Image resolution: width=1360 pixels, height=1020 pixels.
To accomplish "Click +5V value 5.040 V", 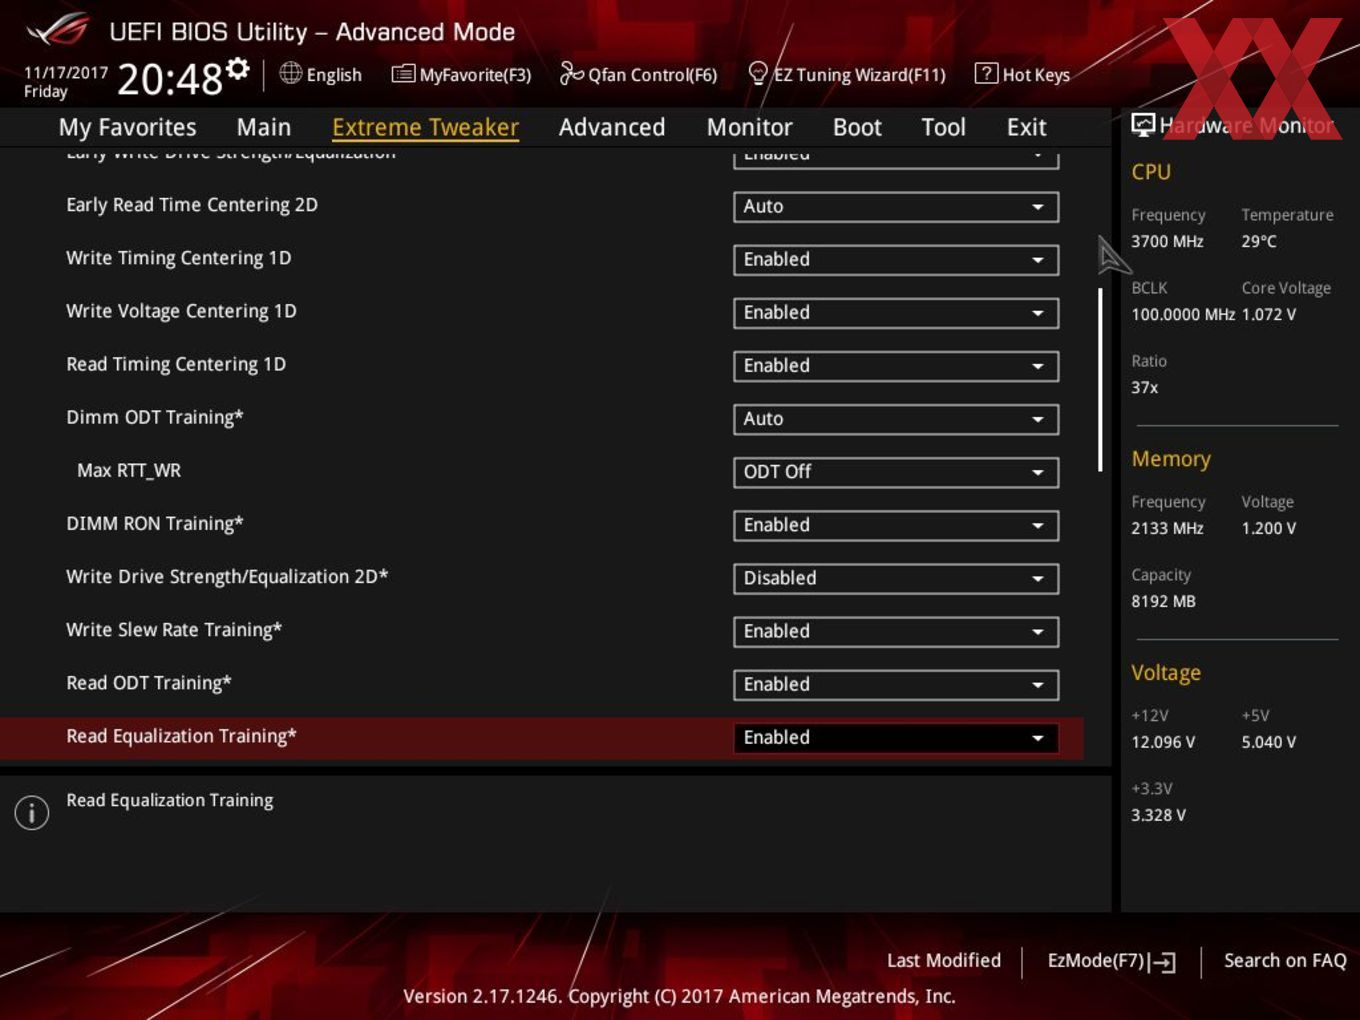I will tap(1269, 742).
